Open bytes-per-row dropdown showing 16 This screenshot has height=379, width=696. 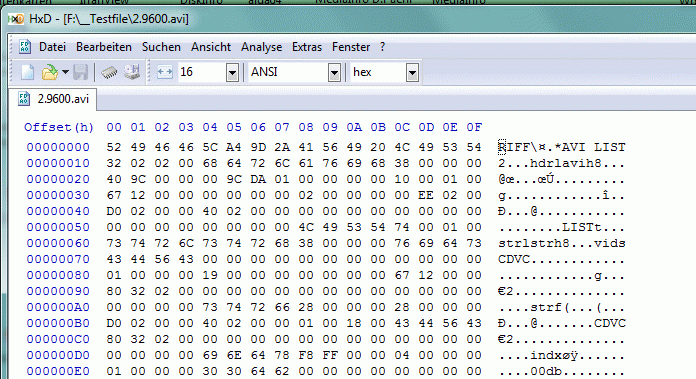point(232,72)
